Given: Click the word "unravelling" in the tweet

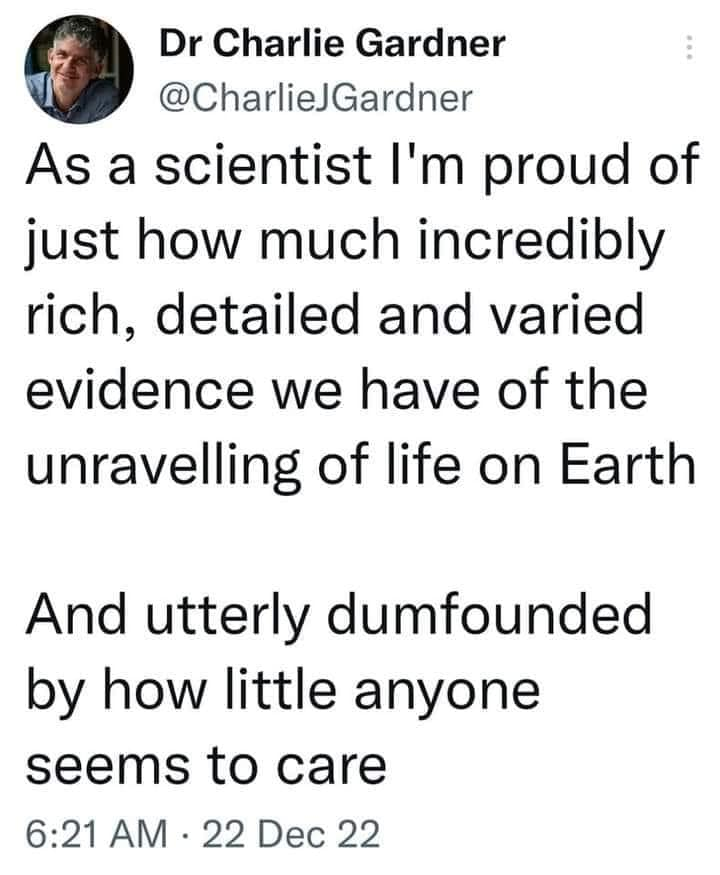Looking at the screenshot, I should tap(164, 467).
